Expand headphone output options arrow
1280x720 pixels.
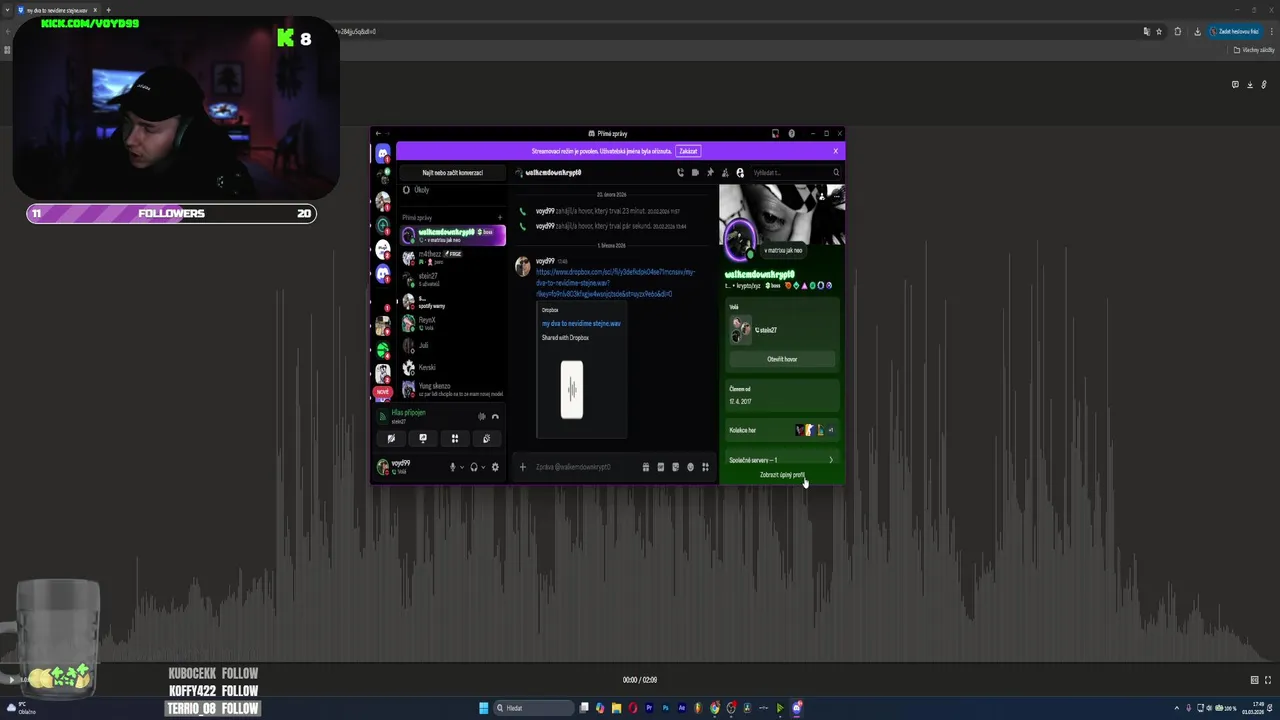[483, 467]
